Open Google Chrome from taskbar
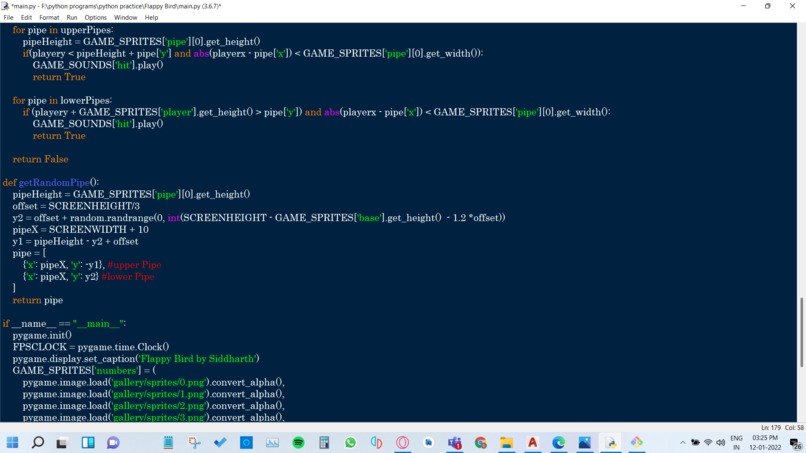This screenshot has width=806, height=453. click(x=481, y=442)
